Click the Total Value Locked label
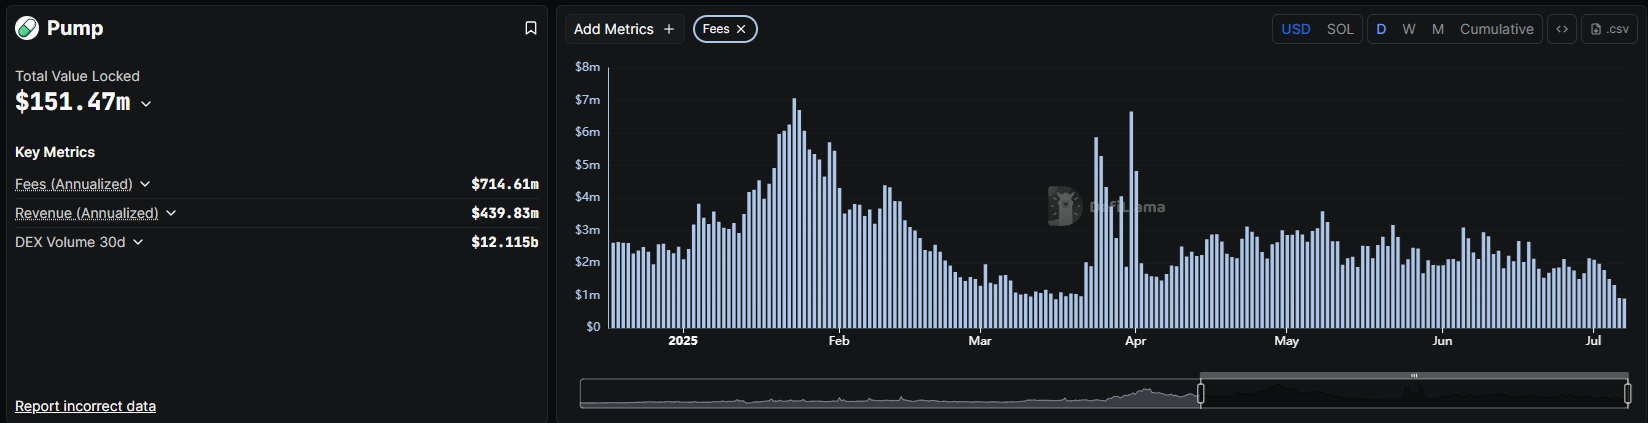Viewport: 1648px width, 423px height. click(x=77, y=76)
